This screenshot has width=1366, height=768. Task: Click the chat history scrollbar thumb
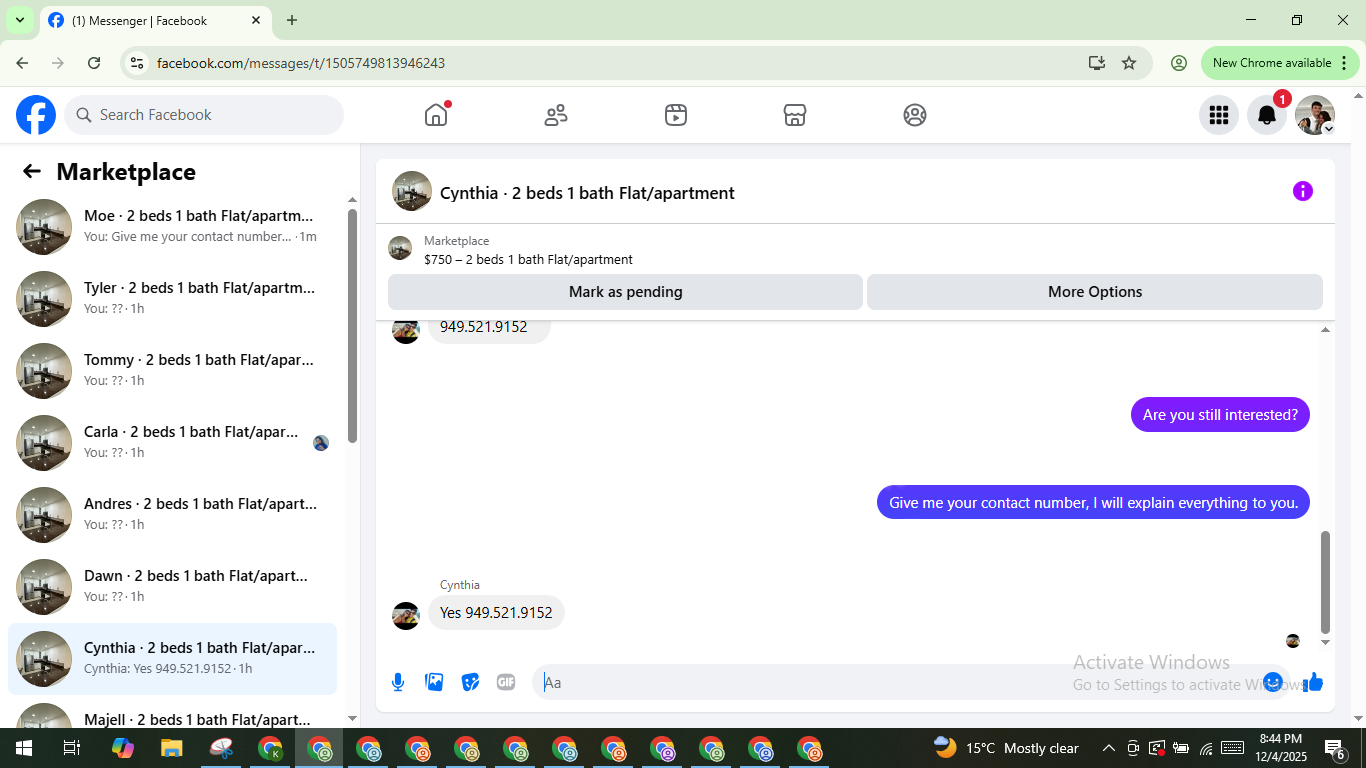click(x=1326, y=582)
